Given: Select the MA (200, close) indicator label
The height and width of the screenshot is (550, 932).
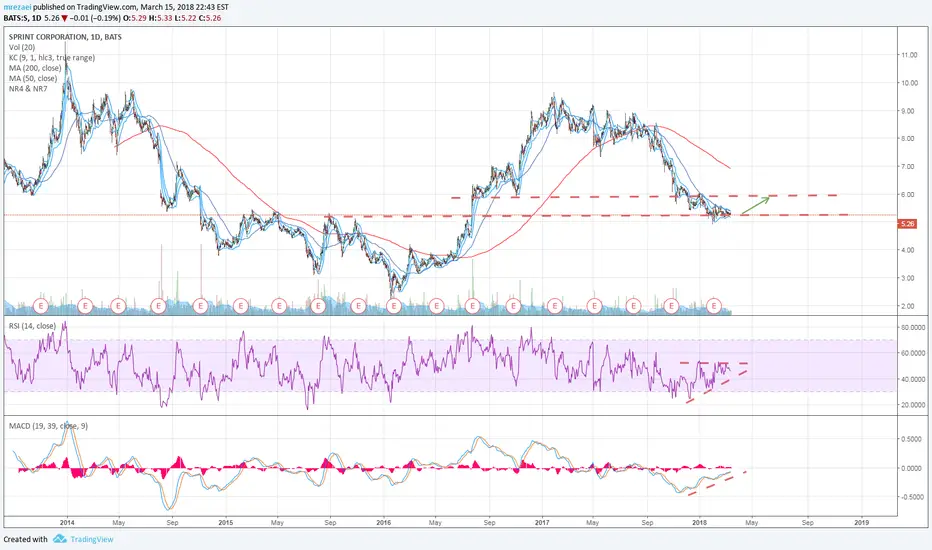Looking at the screenshot, I should point(35,68).
